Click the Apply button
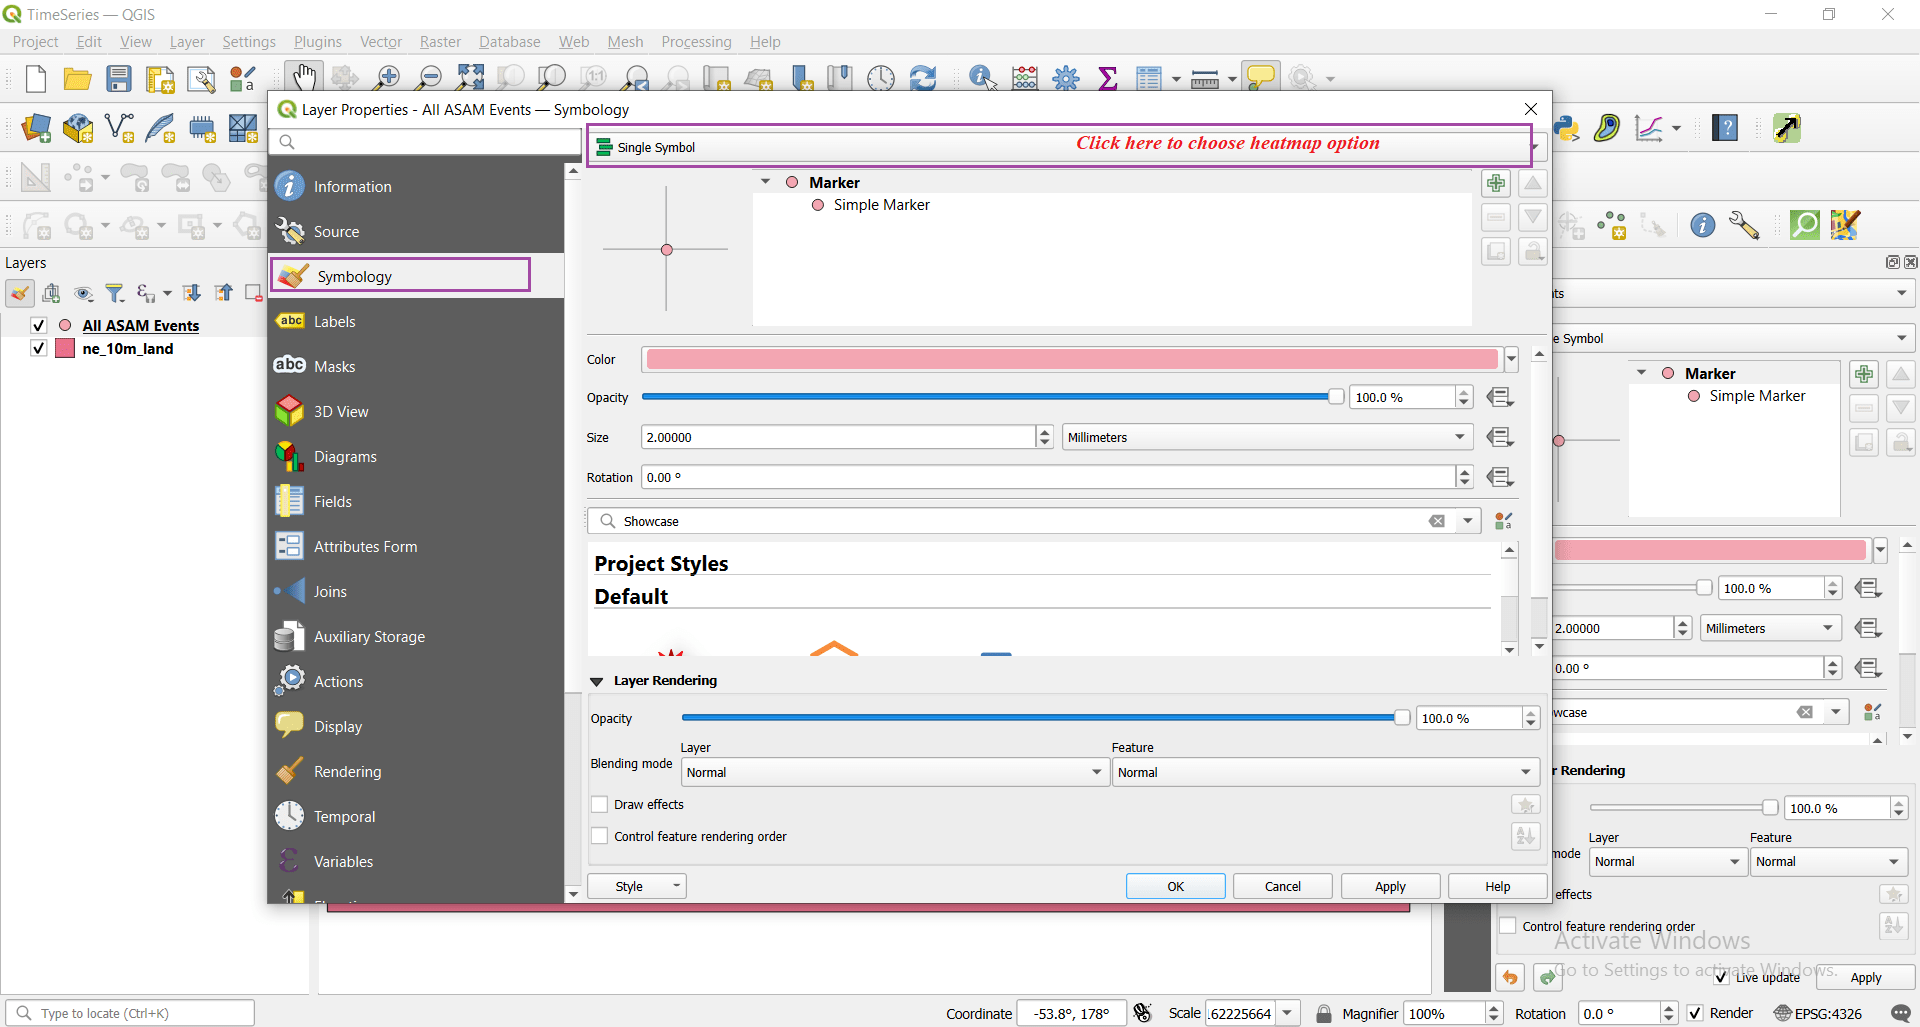The image size is (1920, 1027). tap(1390, 886)
